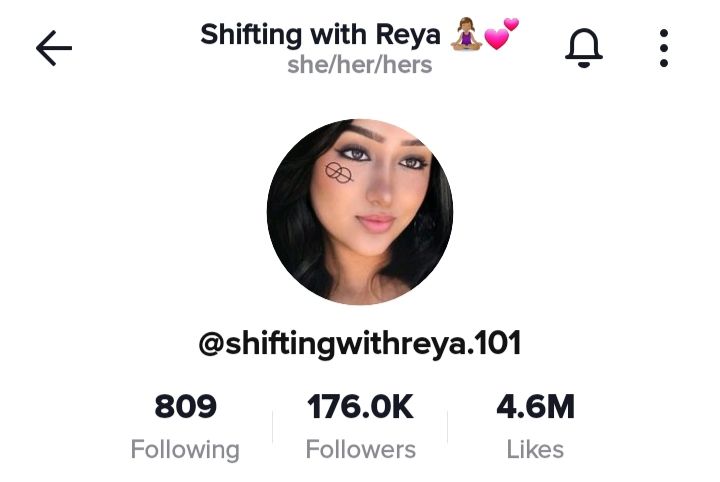Tap the infinity symbol on avatar's cheek
Image resolution: width=720 pixels, height=482 pixels.
pyautogui.click(x=339, y=173)
